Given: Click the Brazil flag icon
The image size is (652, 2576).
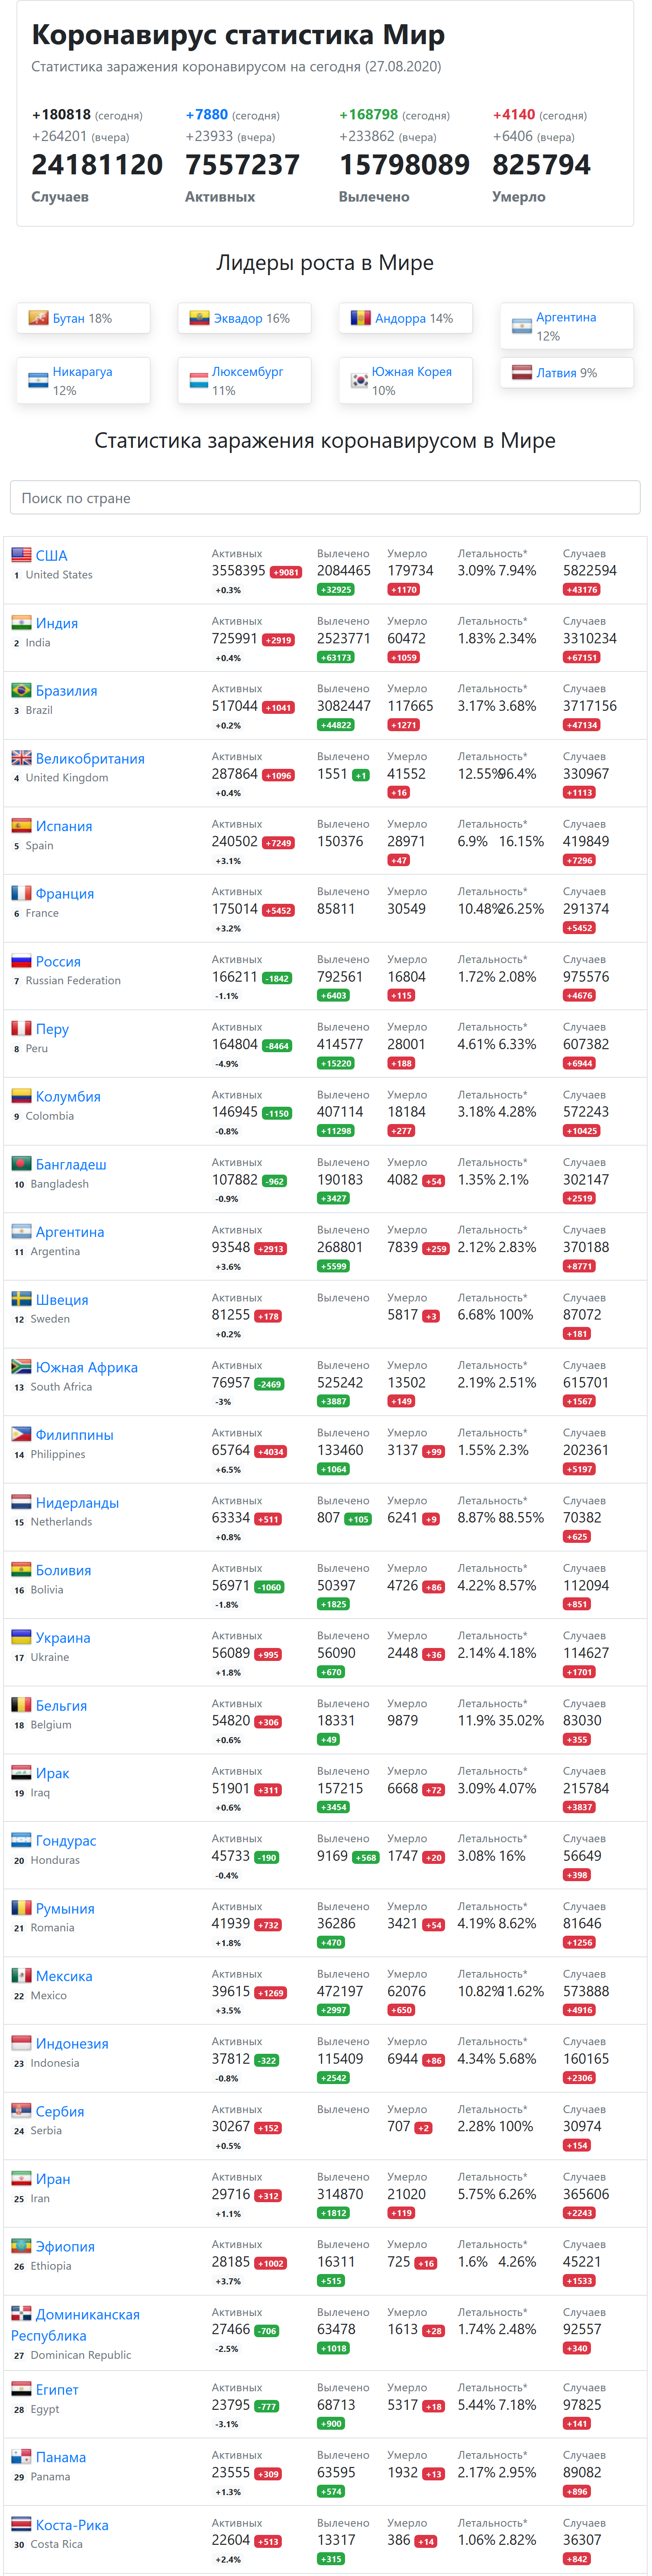Looking at the screenshot, I should tap(21, 690).
